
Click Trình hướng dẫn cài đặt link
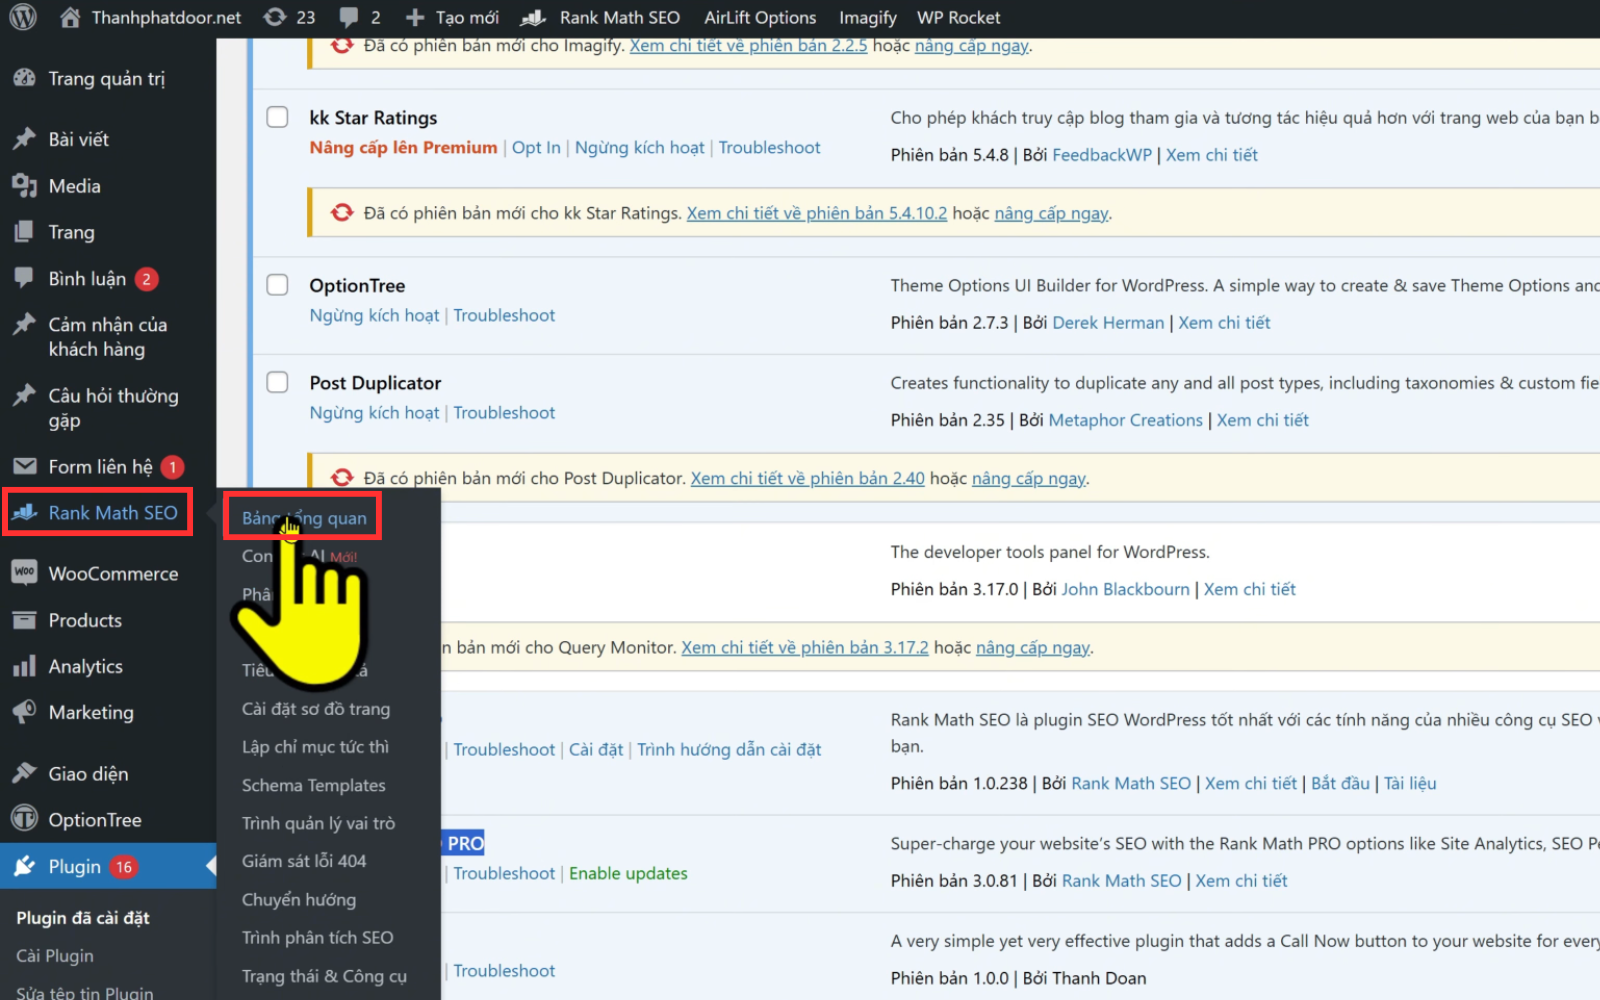(x=729, y=749)
